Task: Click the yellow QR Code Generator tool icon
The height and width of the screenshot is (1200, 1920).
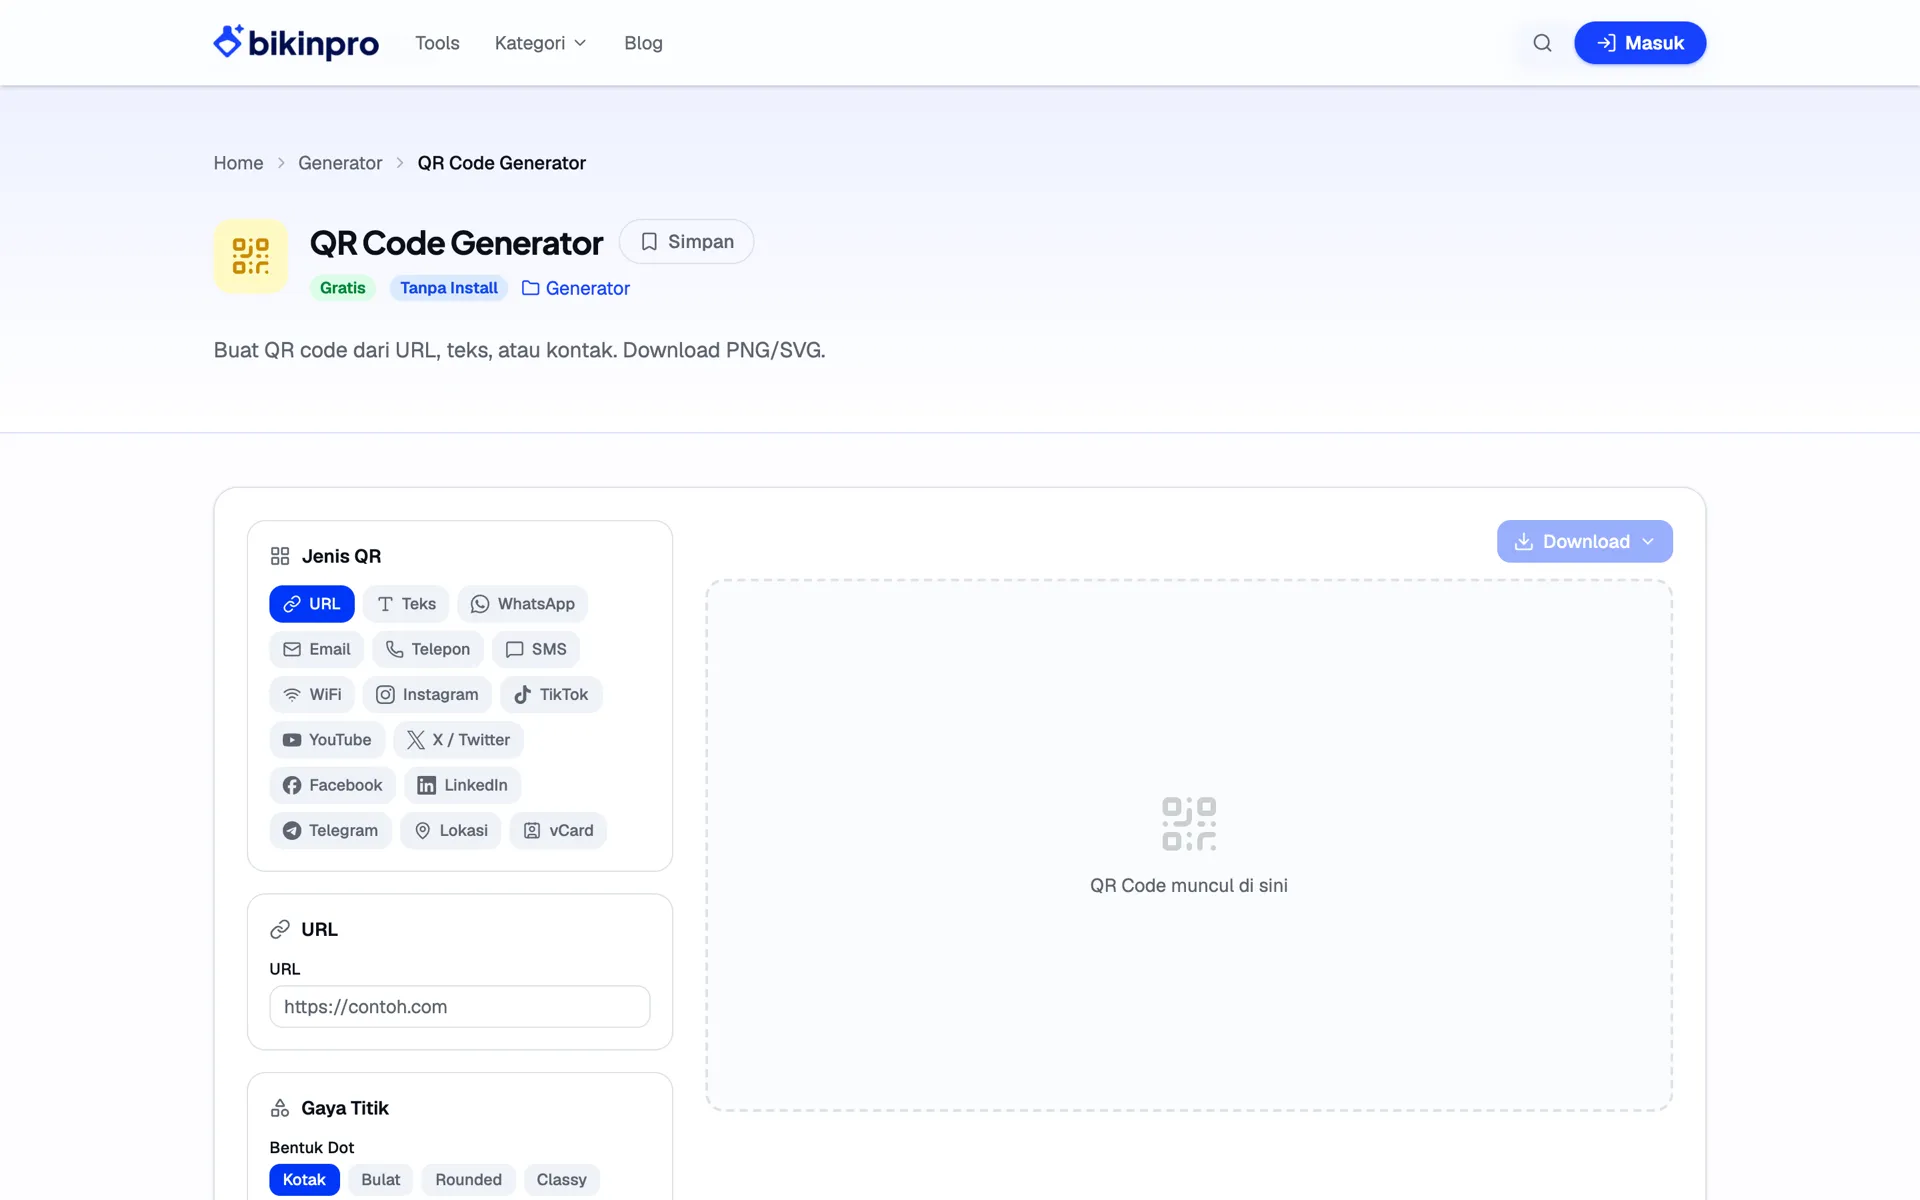Action: click(x=251, y=256)
